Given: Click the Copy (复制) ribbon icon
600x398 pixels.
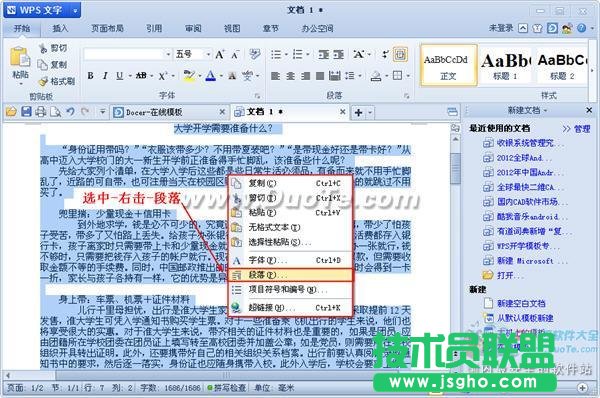Looking at the screenshot, I should pyautogui.click(x=42, y=65).
